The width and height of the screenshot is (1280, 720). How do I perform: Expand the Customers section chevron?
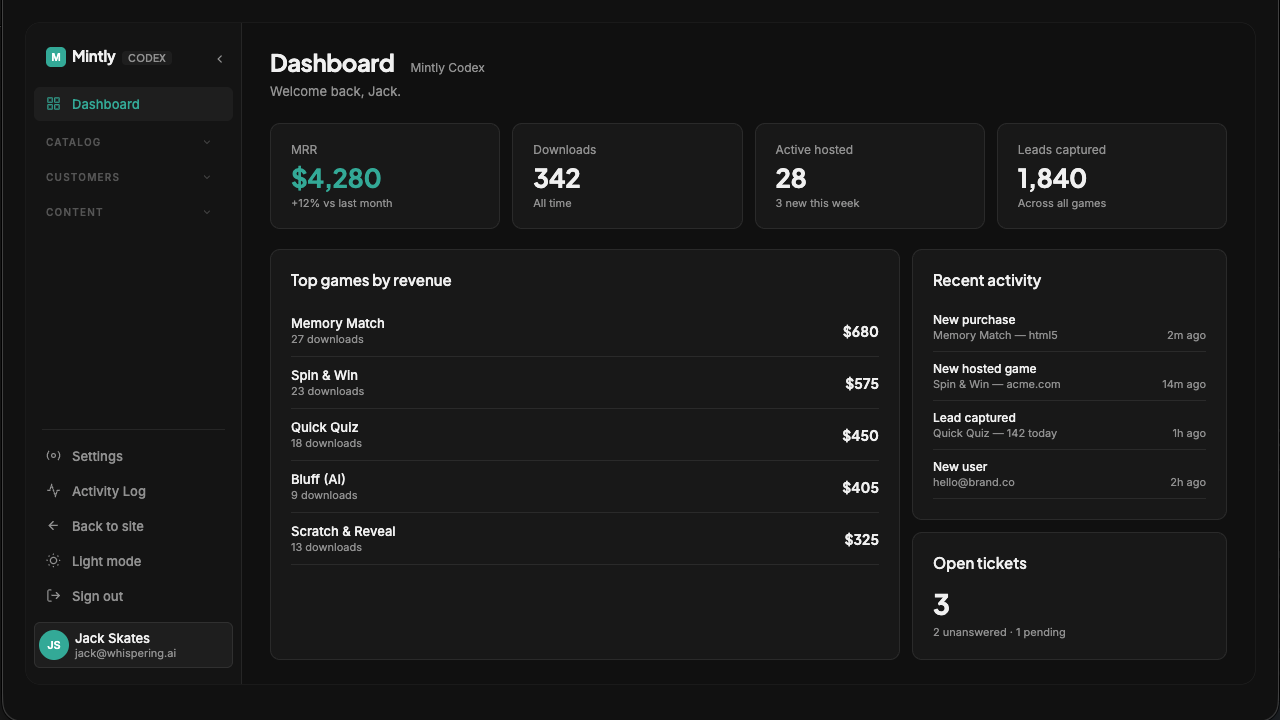pyautogui.click(x=207, y=177)
